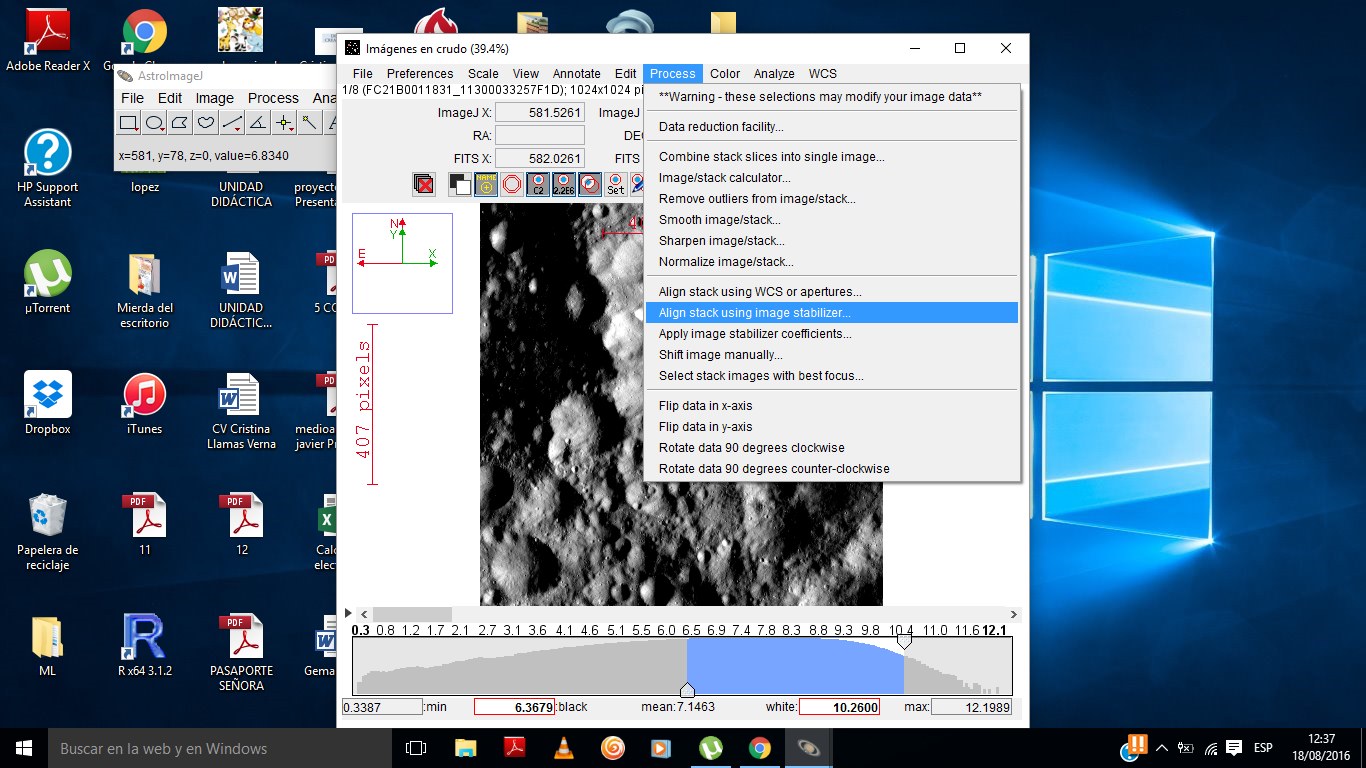Image resolution: width=1366 pixels, height=768 pixels.
Task: Select the angle measurement tool
Action: click(x=258, y=123)
